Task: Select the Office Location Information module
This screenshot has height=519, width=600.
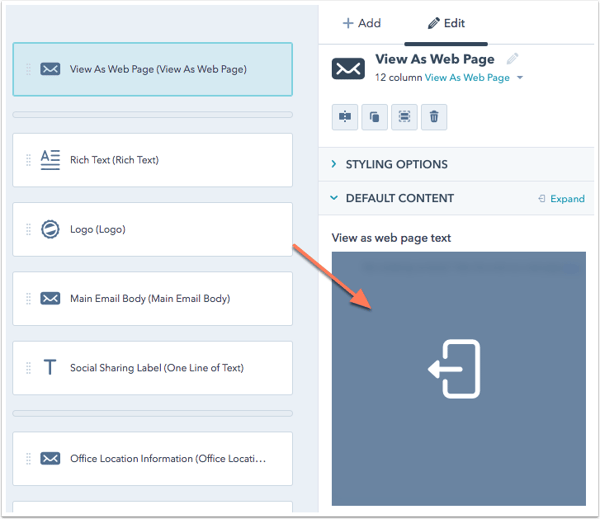Action: [x=168, y=459]
